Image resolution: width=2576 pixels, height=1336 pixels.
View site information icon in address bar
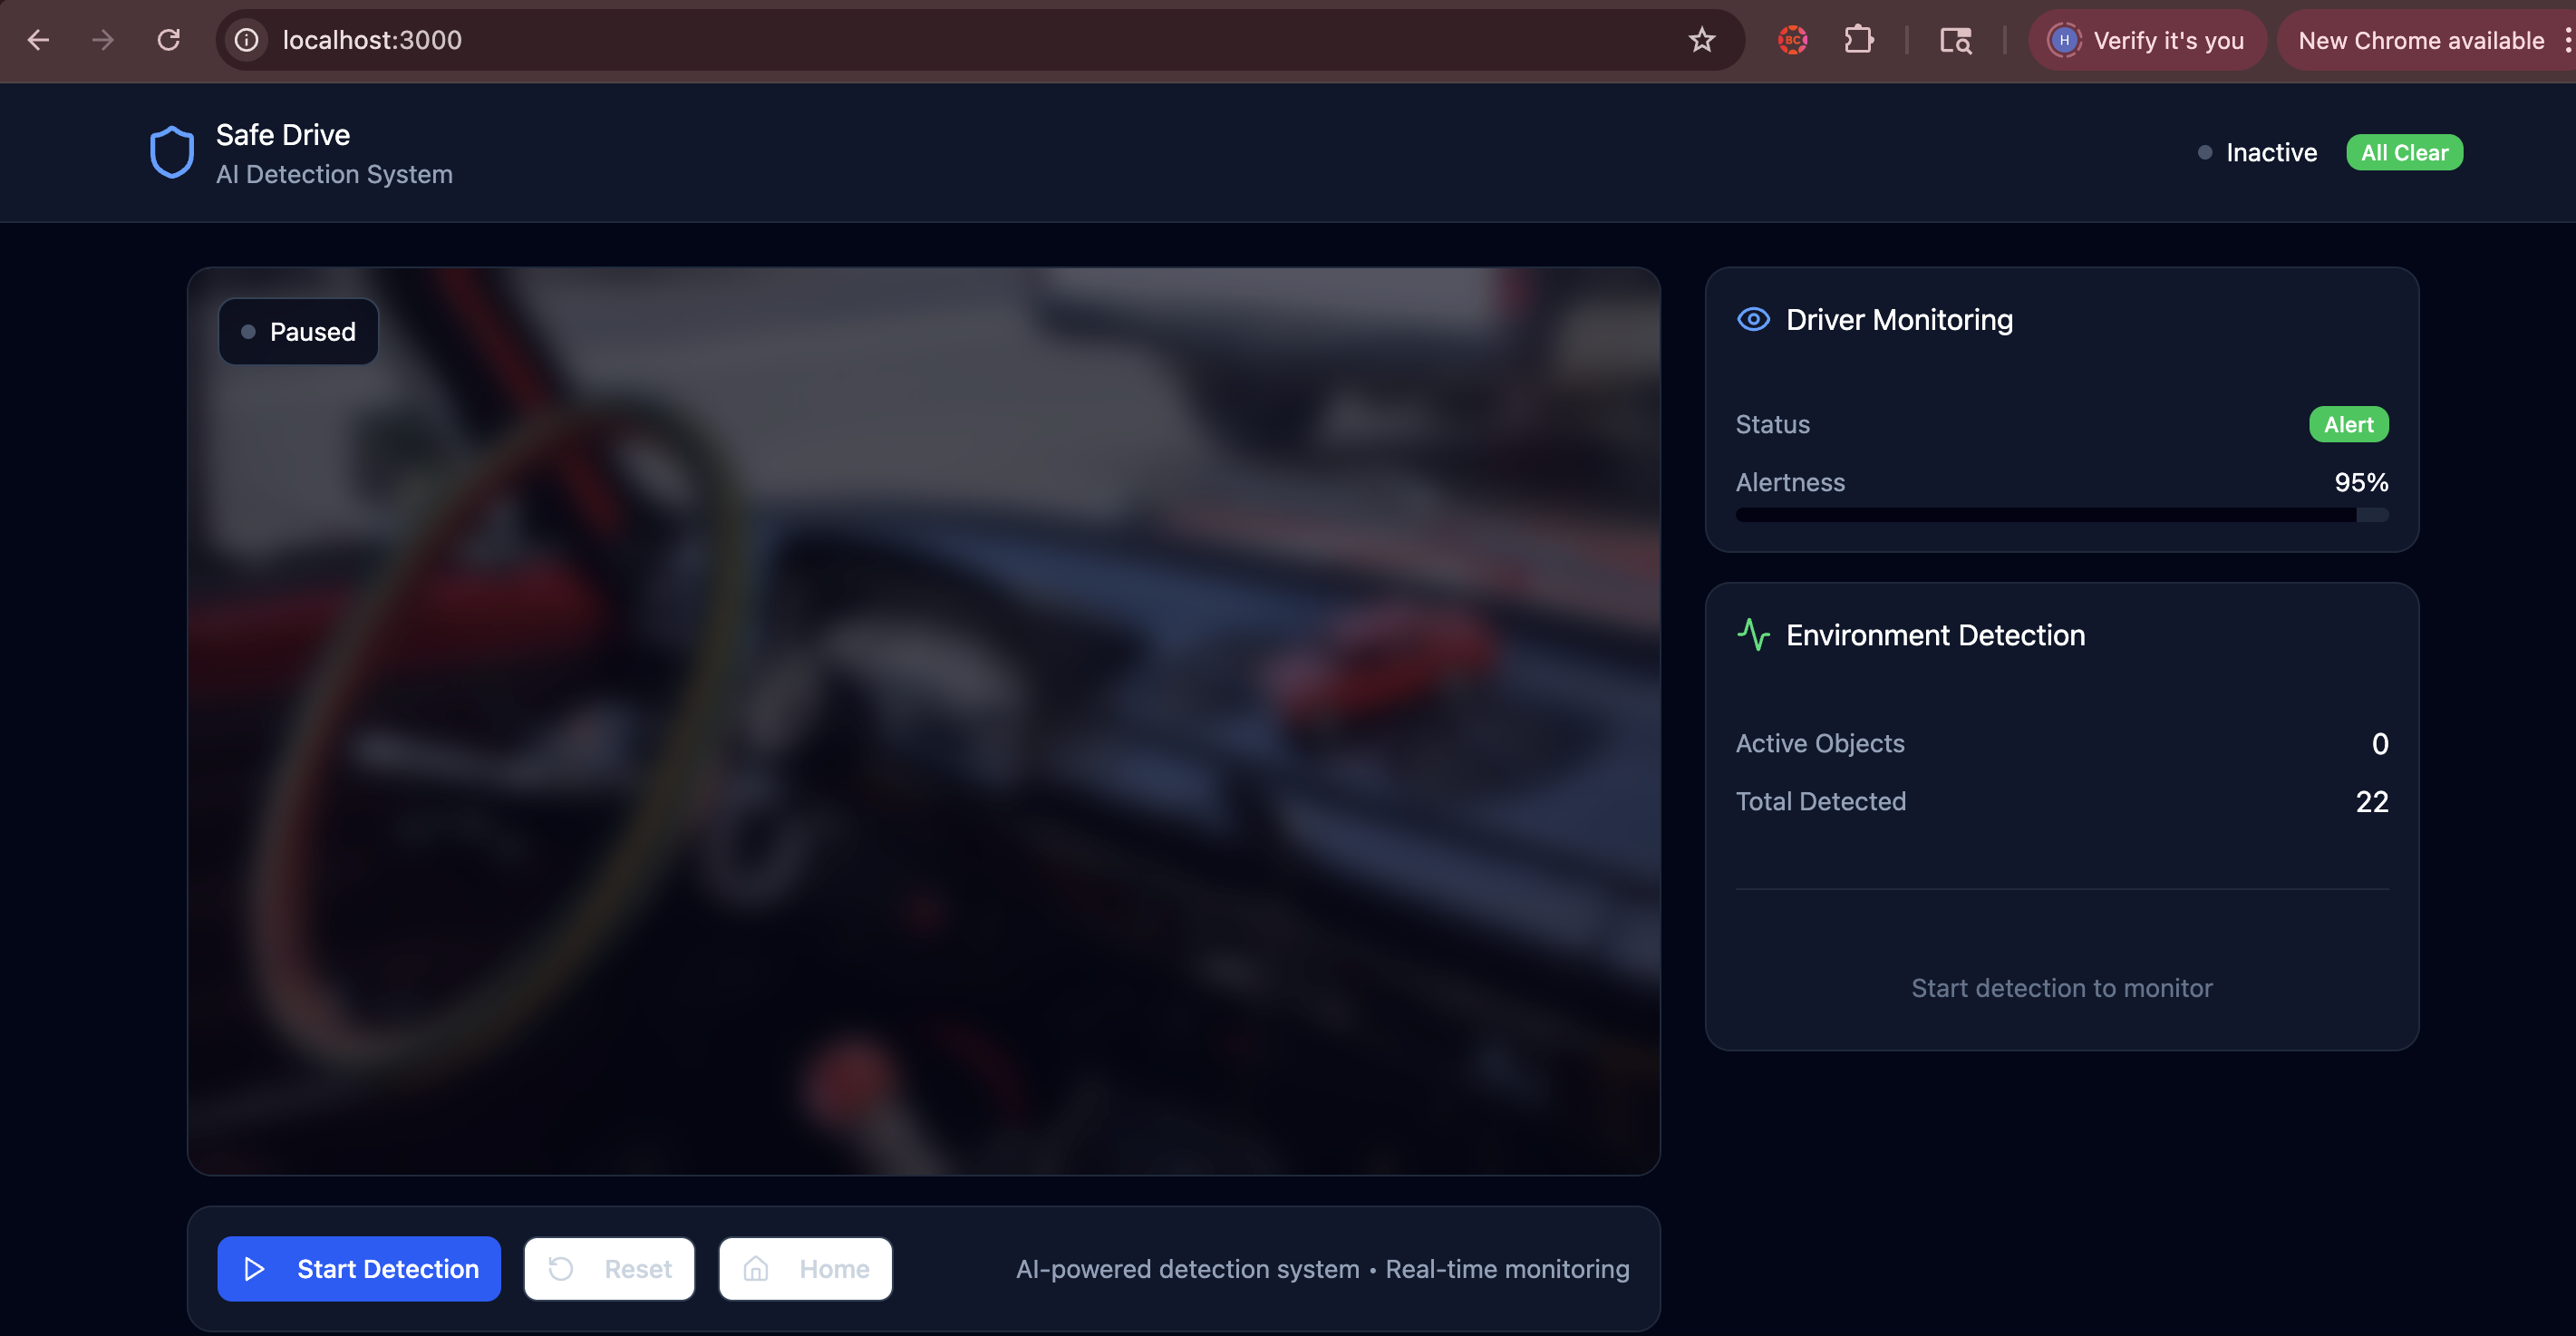[246, 40]
